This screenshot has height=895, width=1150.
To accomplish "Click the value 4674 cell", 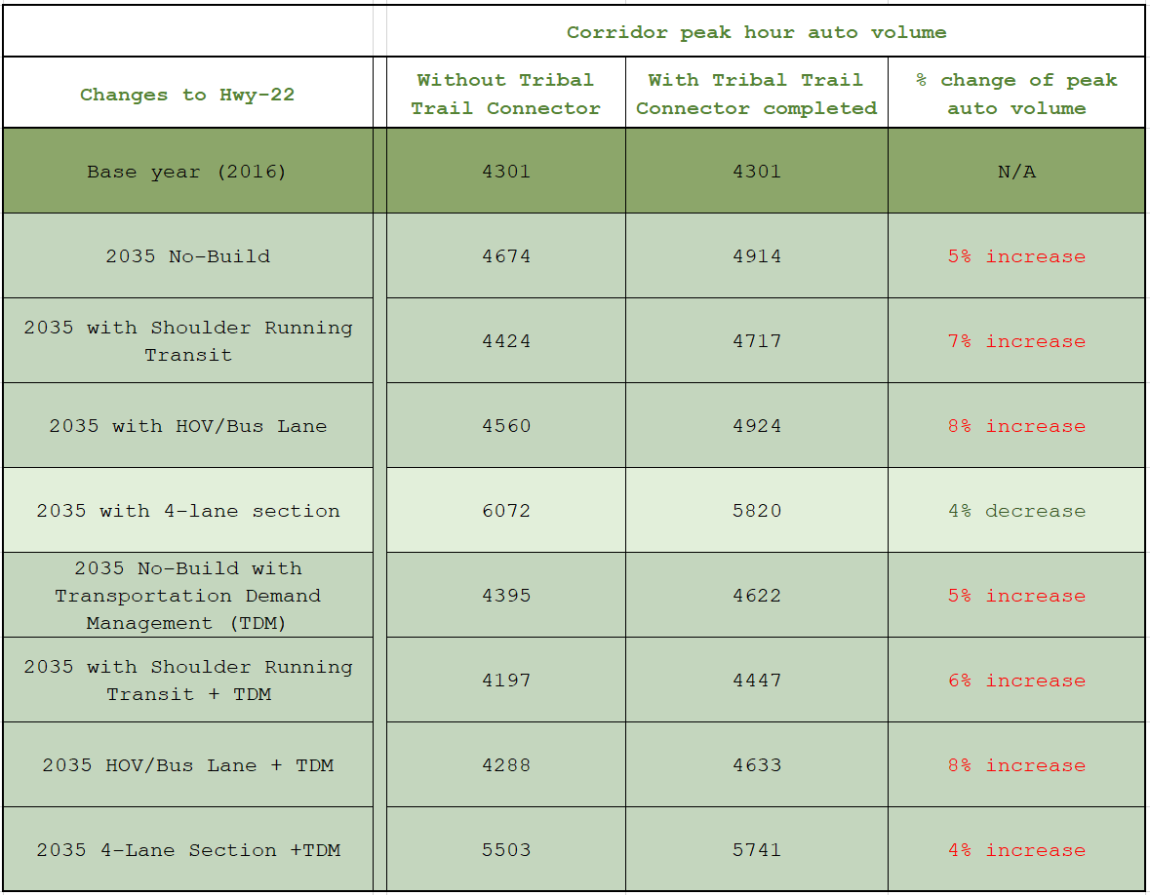I will click(x=505, y=256).
